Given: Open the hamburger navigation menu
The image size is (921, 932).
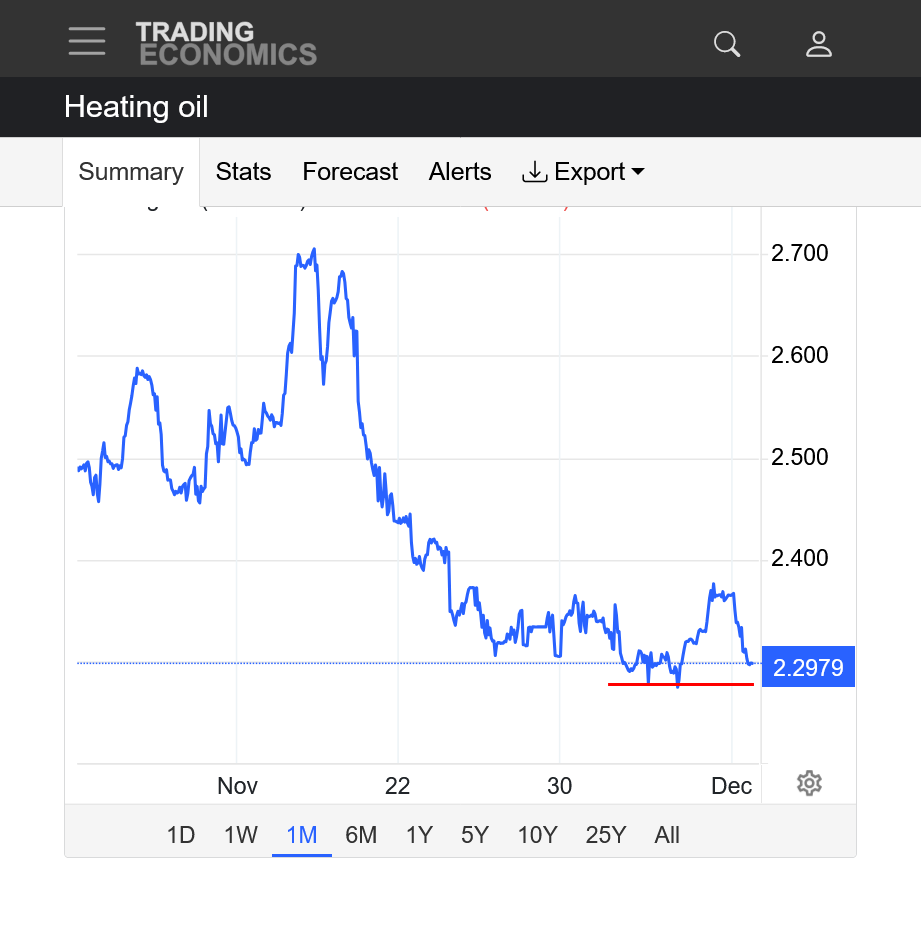Looking at the screenshot, I should click(x=87, y=42).
